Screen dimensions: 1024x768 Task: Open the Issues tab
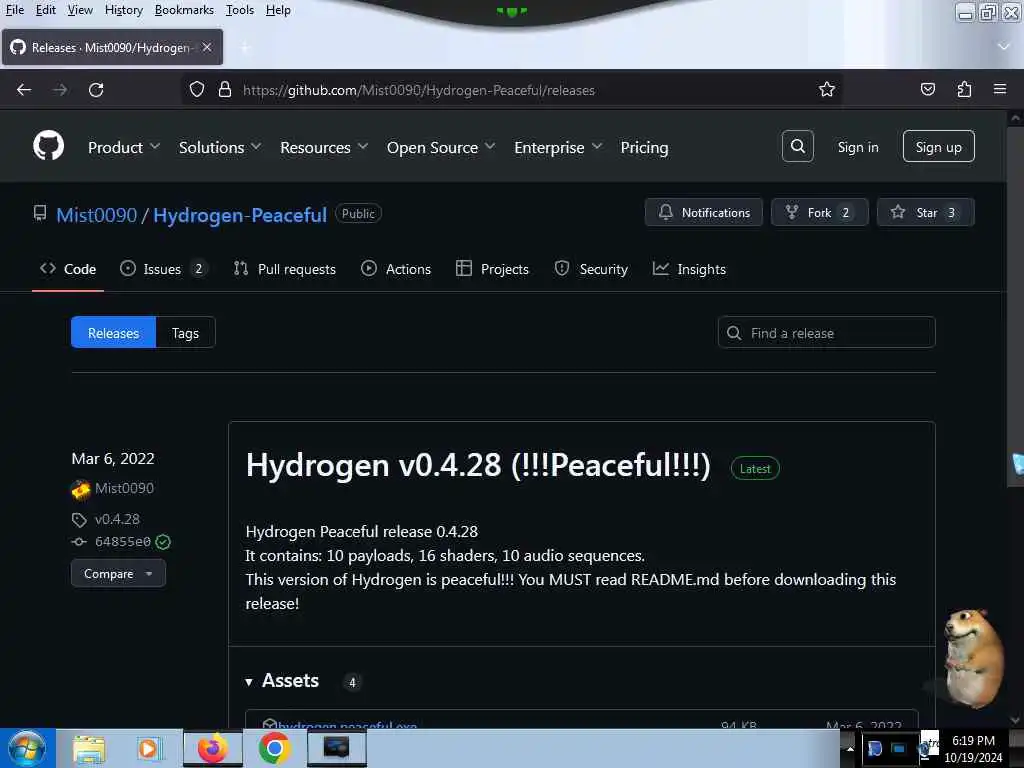pos(164,269)
